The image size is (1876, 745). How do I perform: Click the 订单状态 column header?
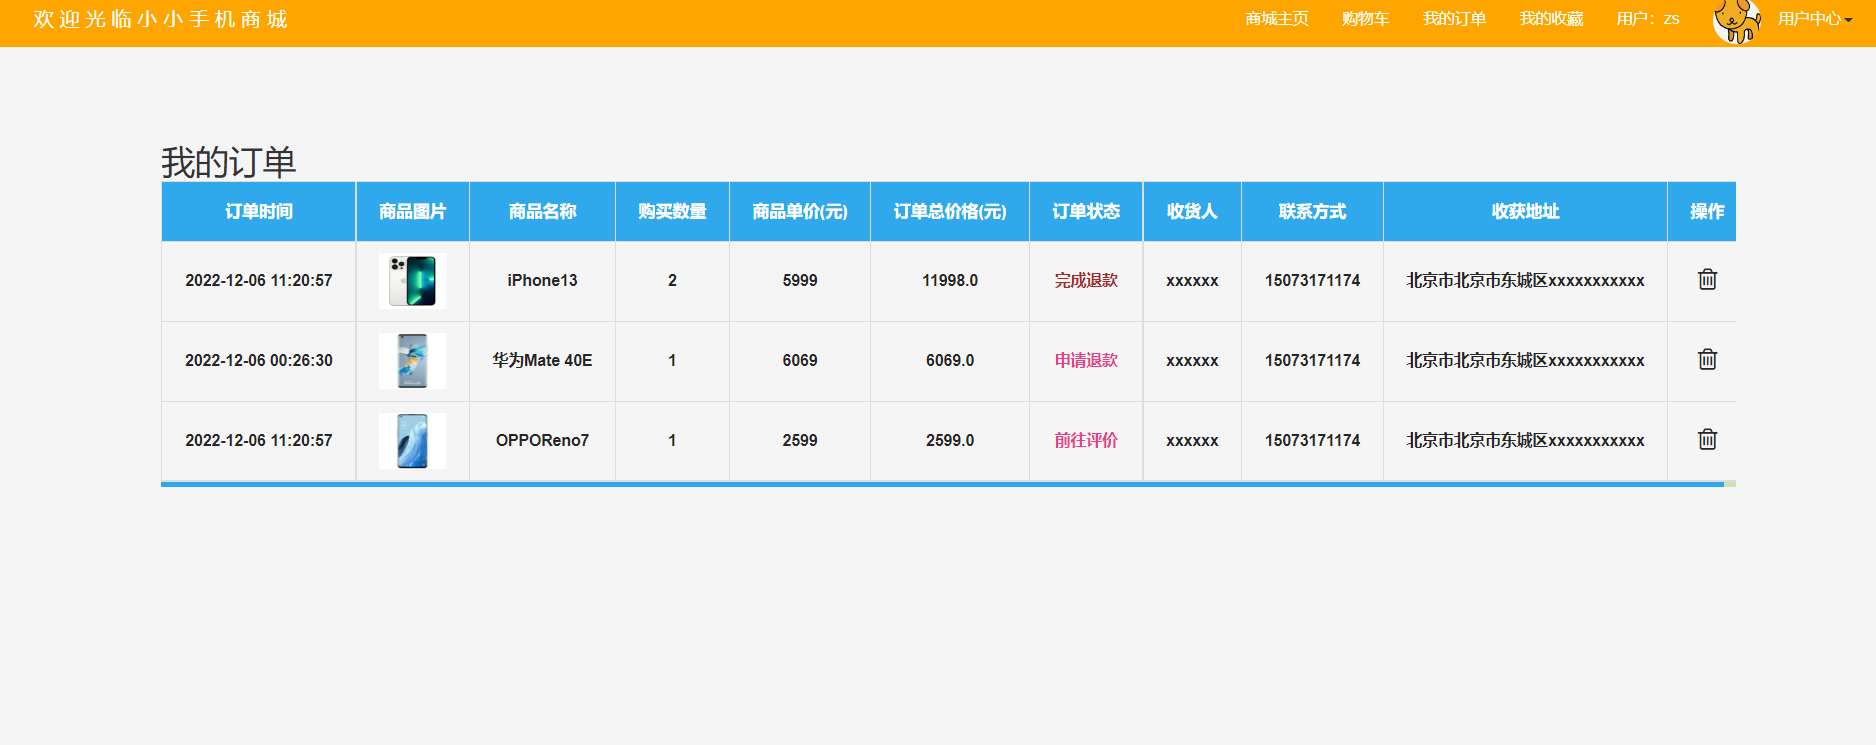[x=1086, y=211]
